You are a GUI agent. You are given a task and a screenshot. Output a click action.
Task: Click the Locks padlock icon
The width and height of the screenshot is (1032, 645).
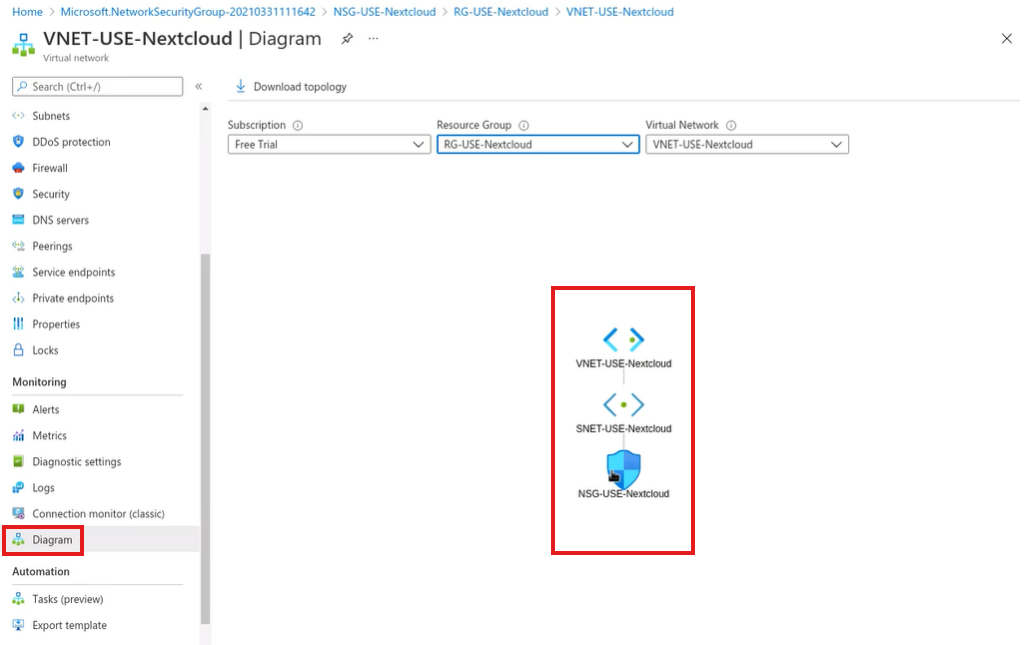18,350
